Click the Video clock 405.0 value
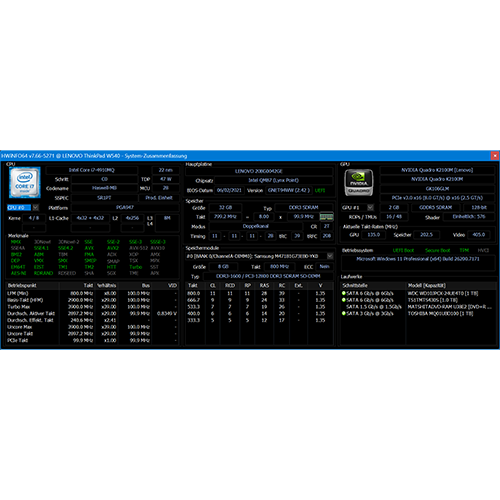The width and height of the screenshot is (500, 500). [x=479, y=235]
